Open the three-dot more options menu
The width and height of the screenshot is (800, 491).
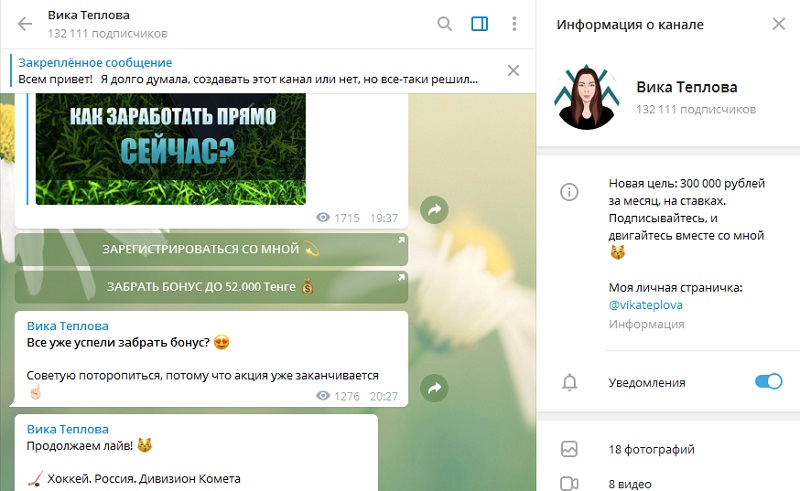[514, 24]
